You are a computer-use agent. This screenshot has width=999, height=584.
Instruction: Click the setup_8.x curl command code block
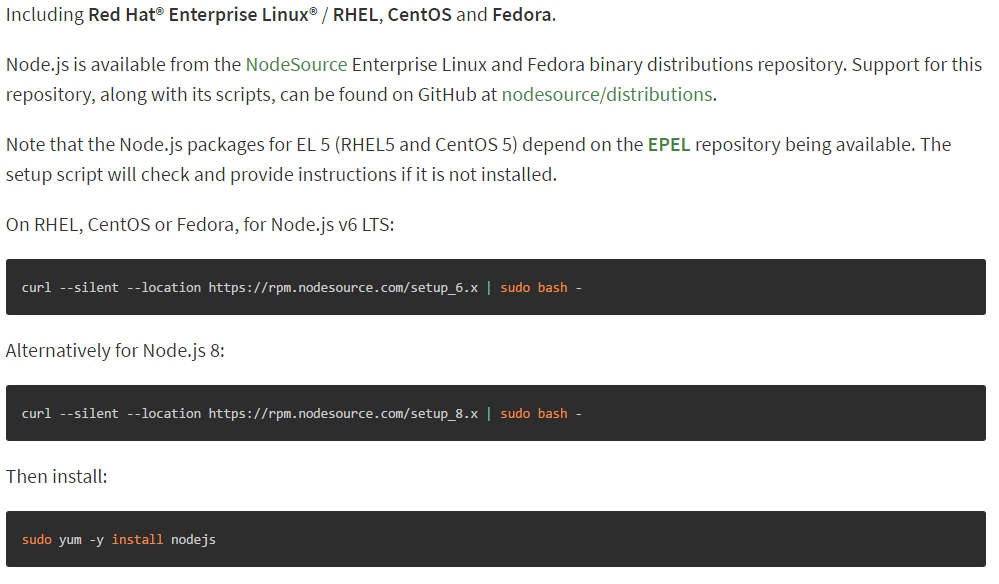tap(496, 413)
